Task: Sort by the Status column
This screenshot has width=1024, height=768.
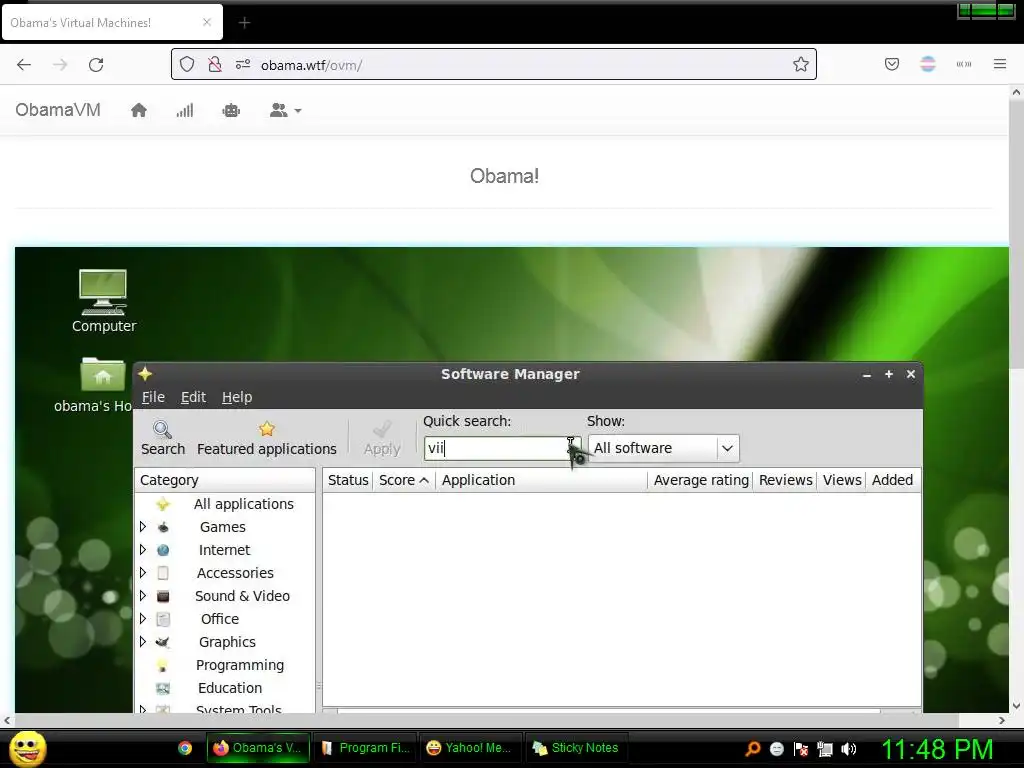Action: point(347,480)
